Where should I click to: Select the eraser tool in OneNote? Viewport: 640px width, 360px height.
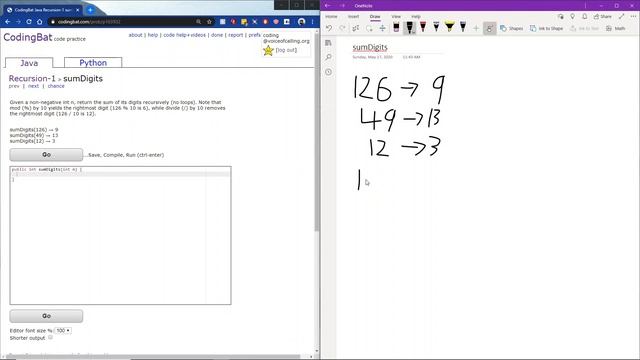point(396,28)
